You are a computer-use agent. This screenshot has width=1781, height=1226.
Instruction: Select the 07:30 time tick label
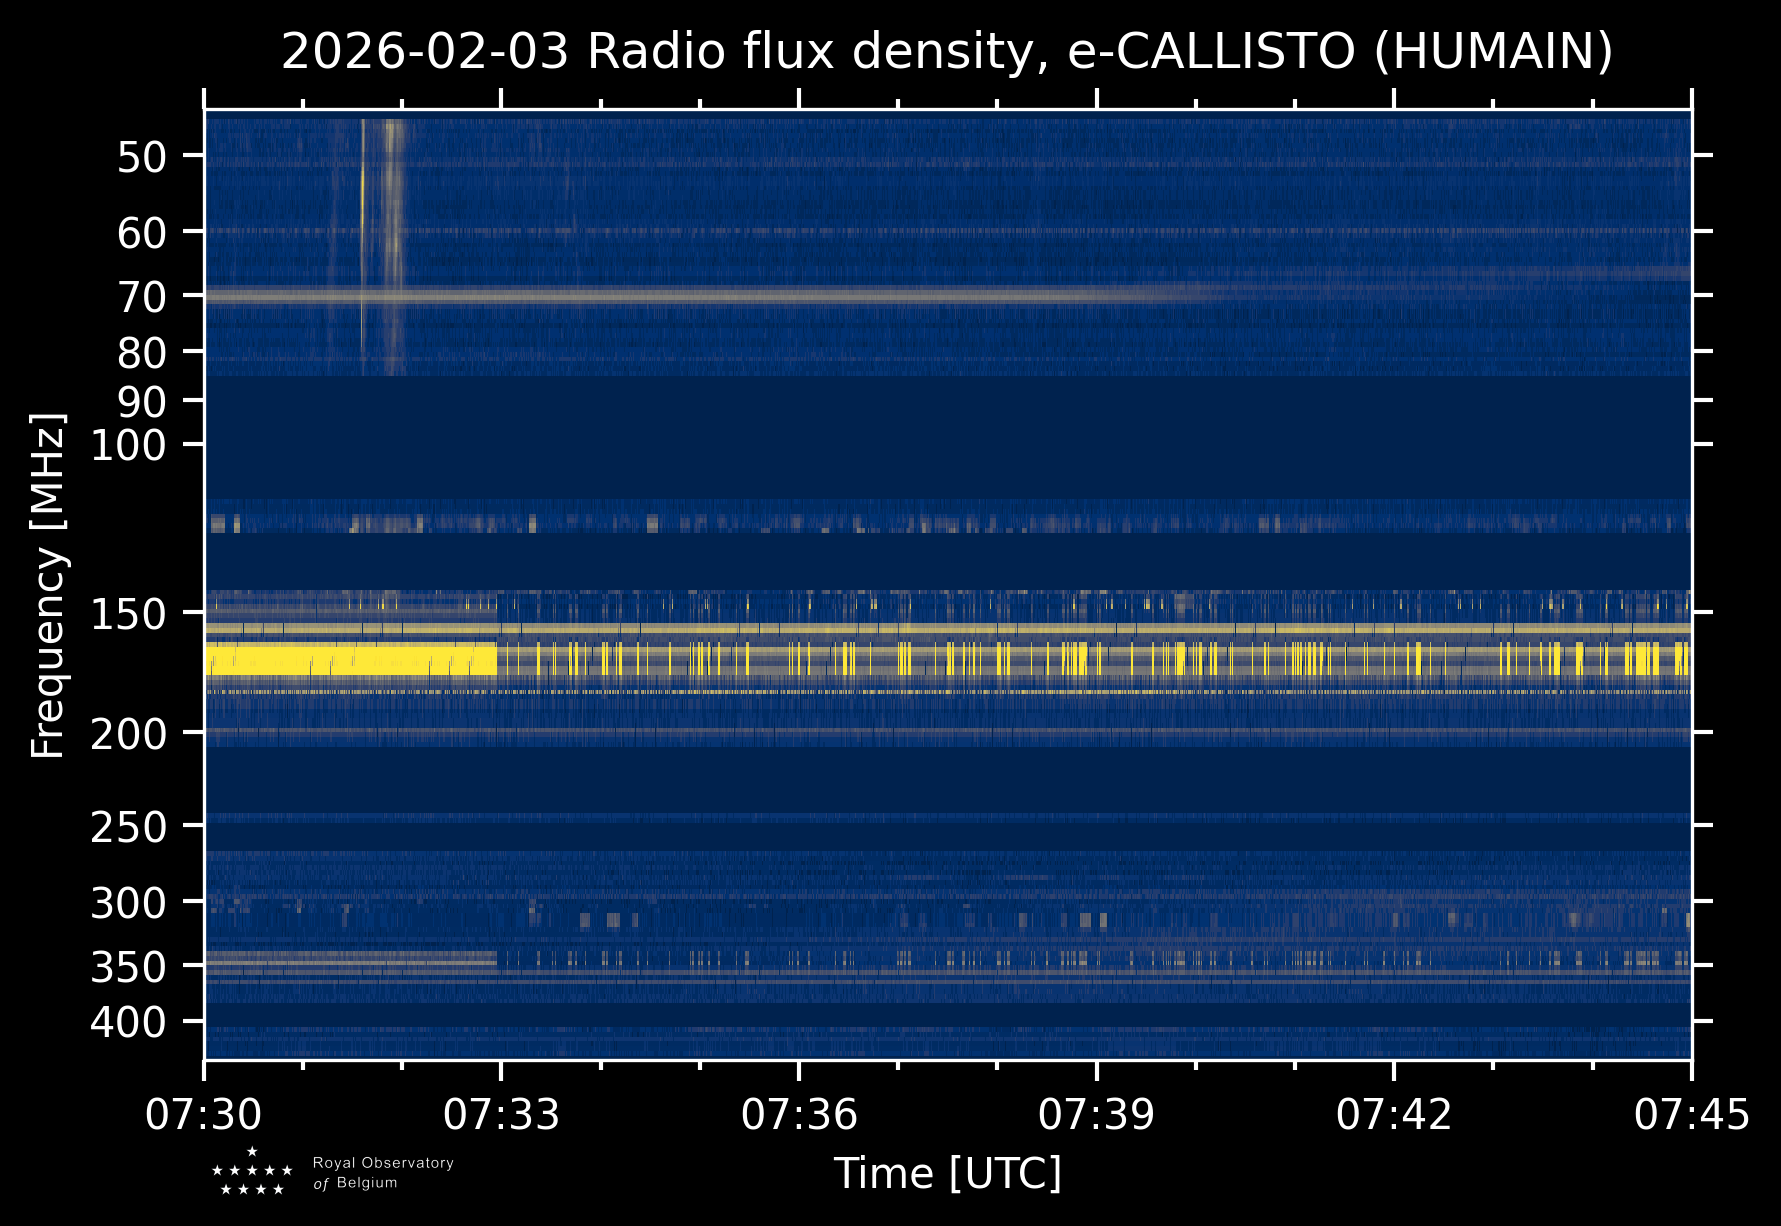click(204, 1114)
